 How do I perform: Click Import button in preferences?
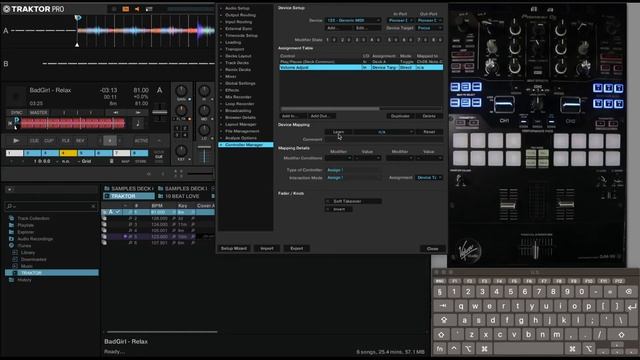pos(267,248)
